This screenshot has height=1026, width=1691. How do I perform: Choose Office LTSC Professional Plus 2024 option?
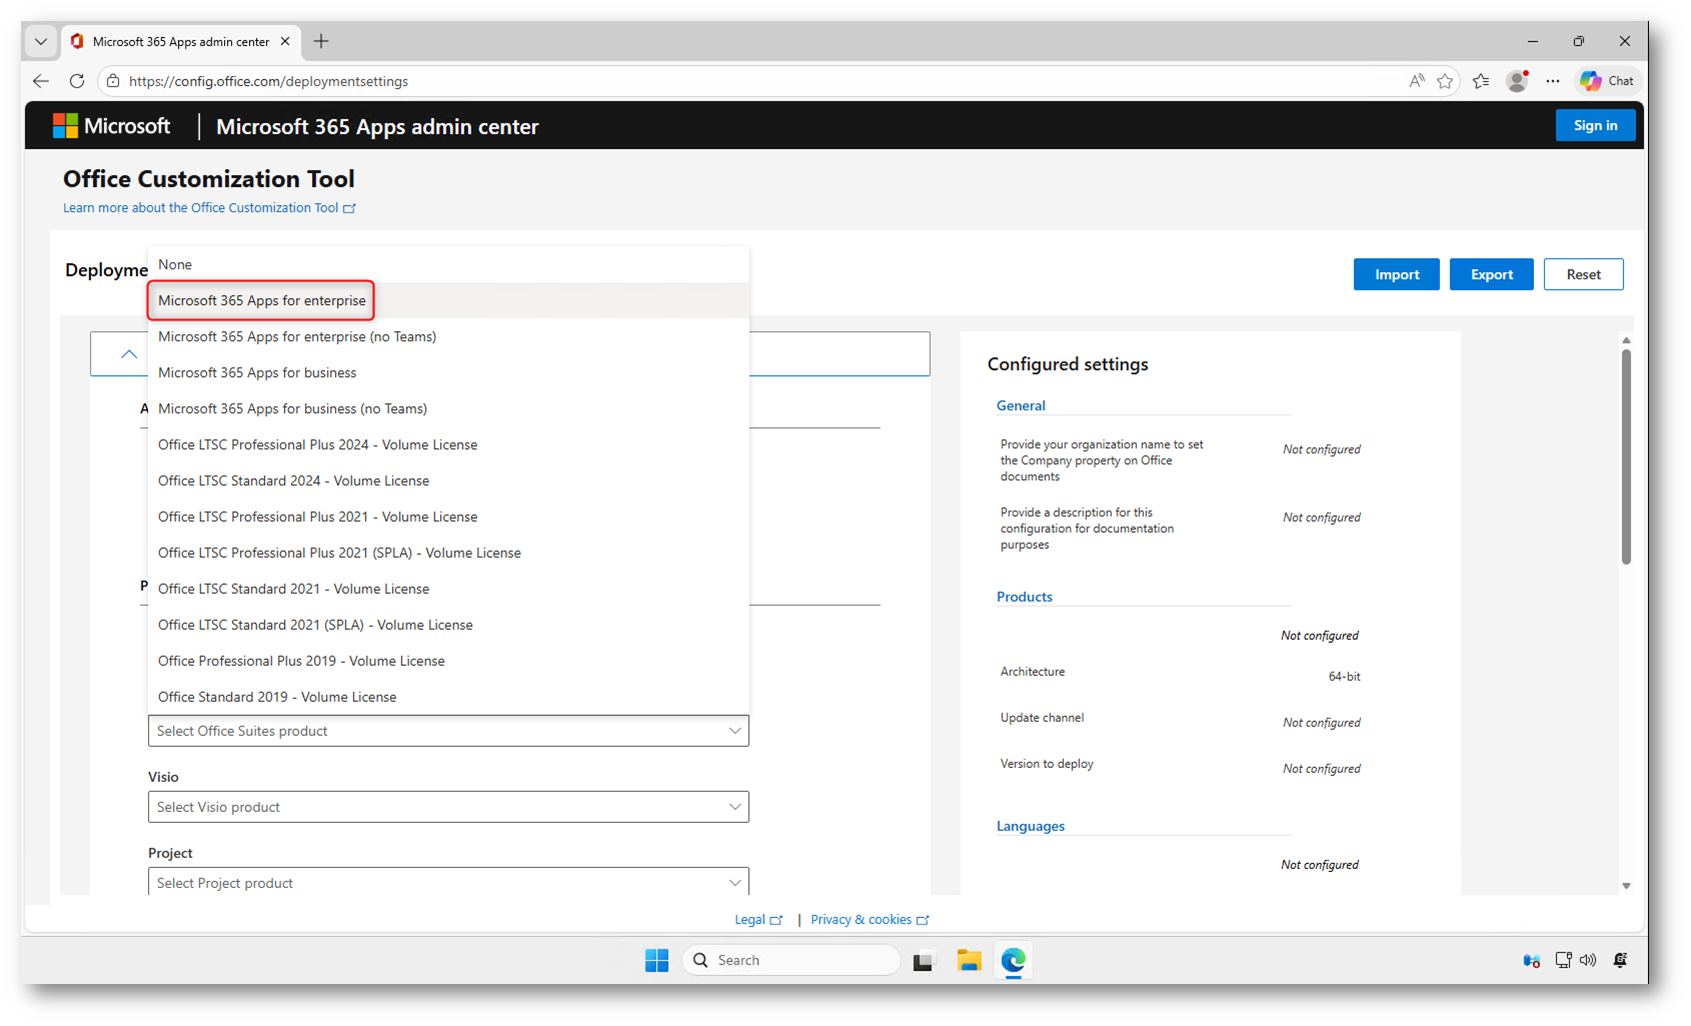pos(317,445)
